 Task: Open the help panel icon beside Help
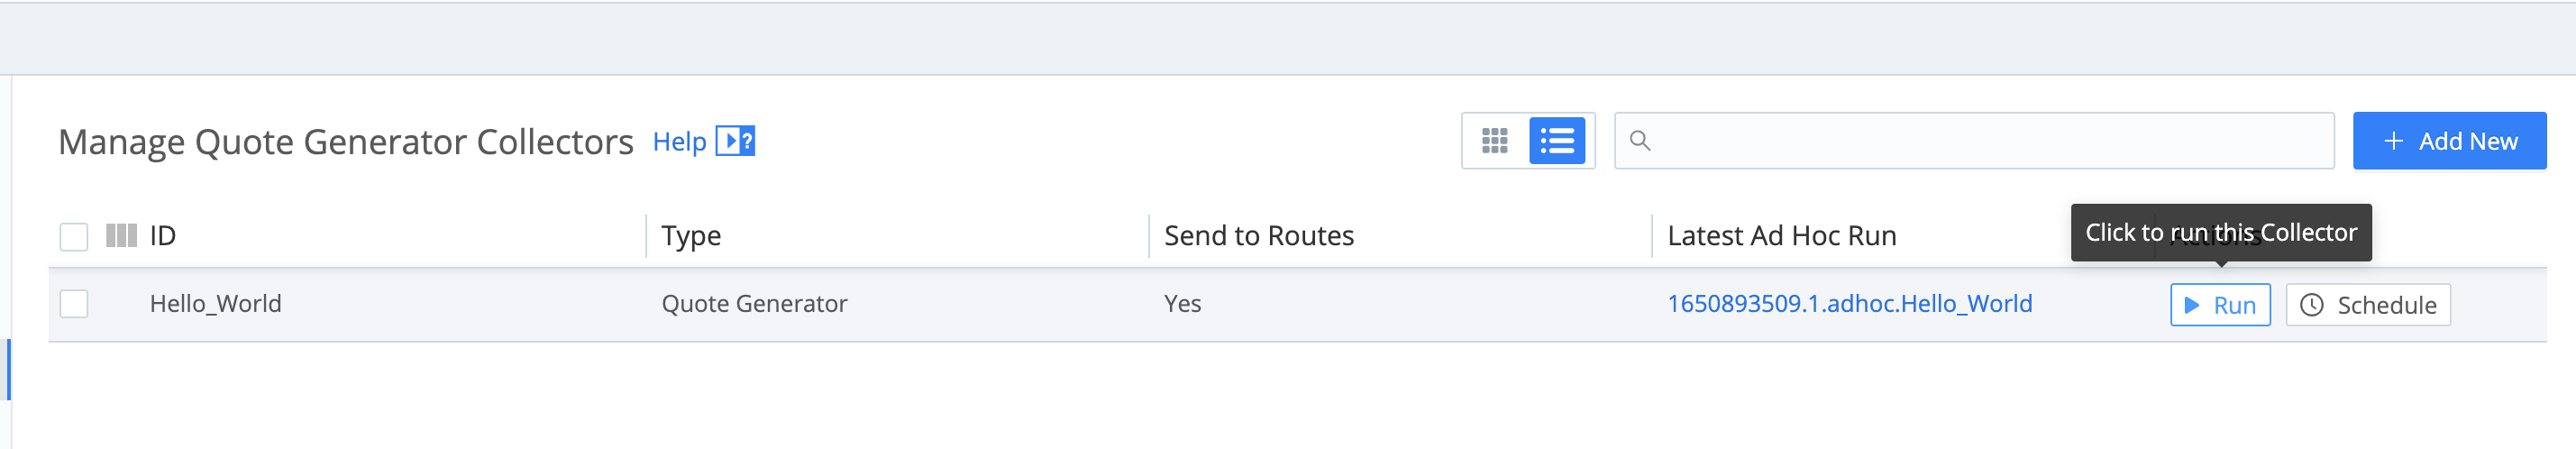pos(735,141)
